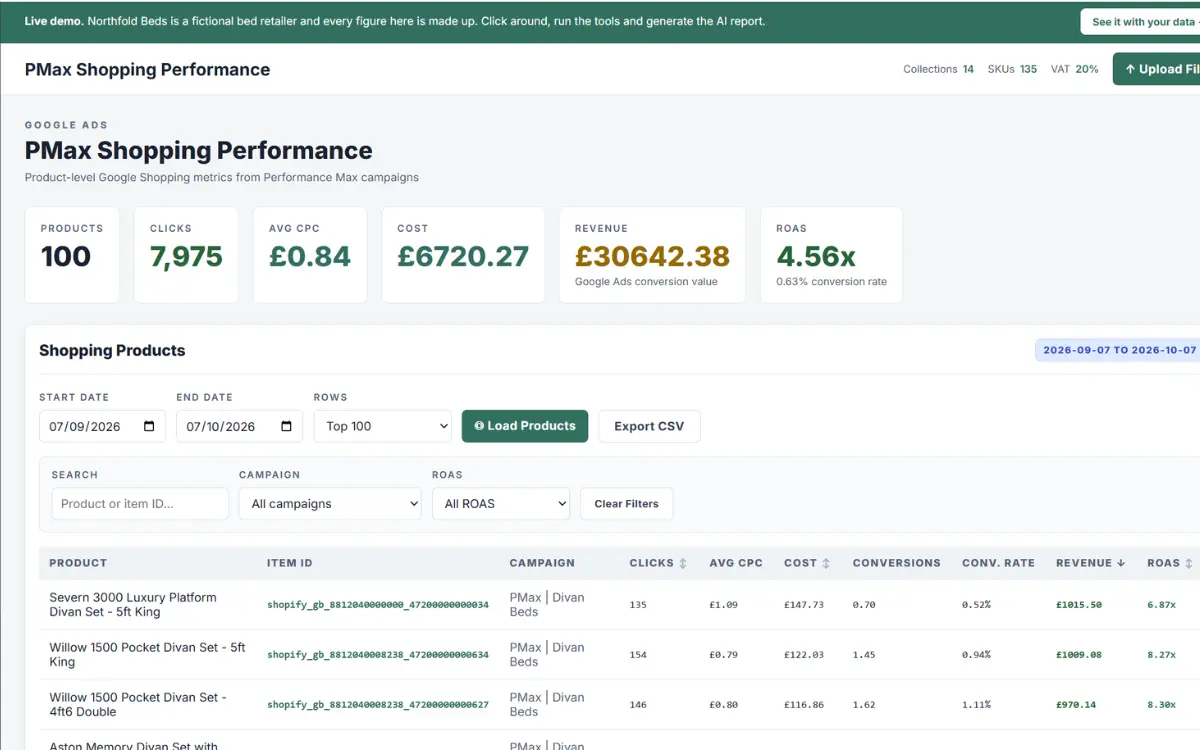Click item ID ending 47200000000034

pyautogui.click(x=378, y=605)
